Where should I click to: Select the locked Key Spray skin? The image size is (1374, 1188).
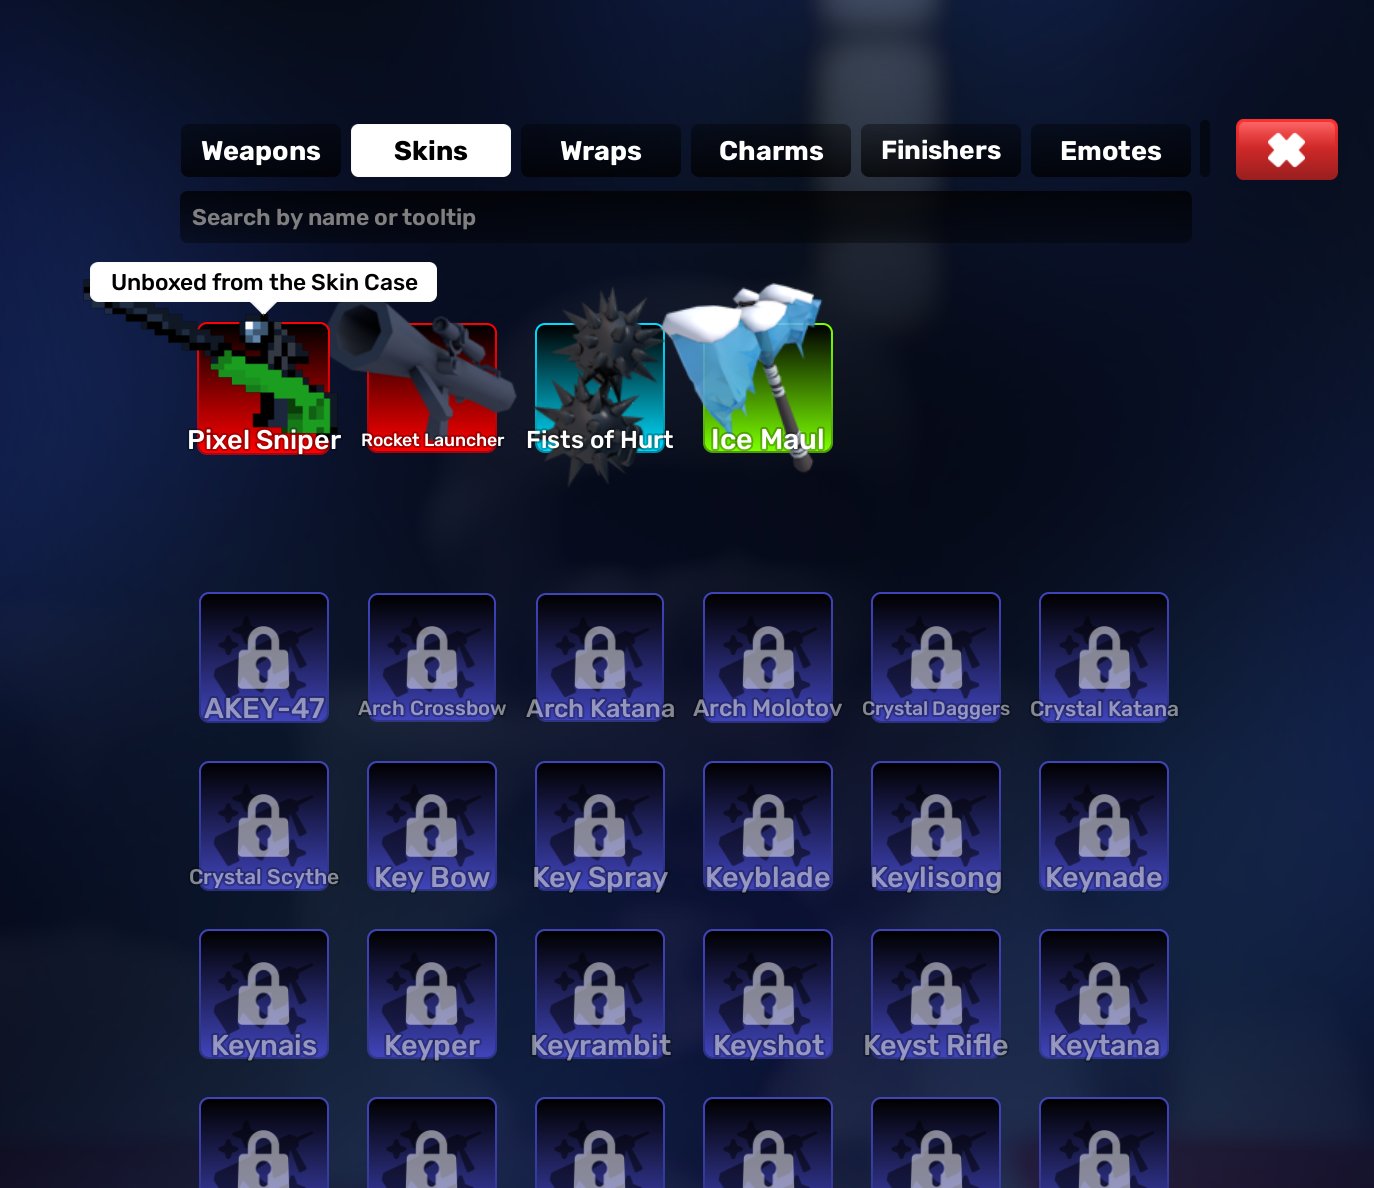pyautogui.click(x=600, y=826)
